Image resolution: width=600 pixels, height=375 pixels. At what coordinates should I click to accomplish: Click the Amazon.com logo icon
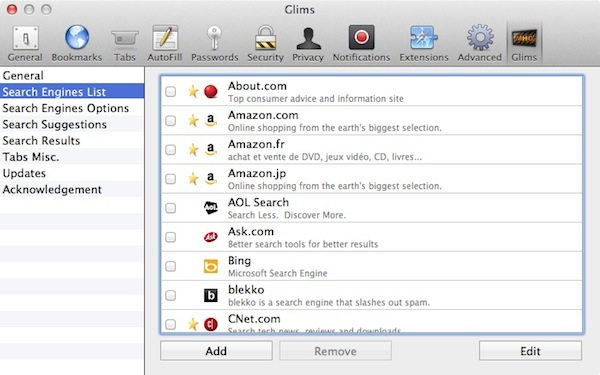click(x=211, y=121)
